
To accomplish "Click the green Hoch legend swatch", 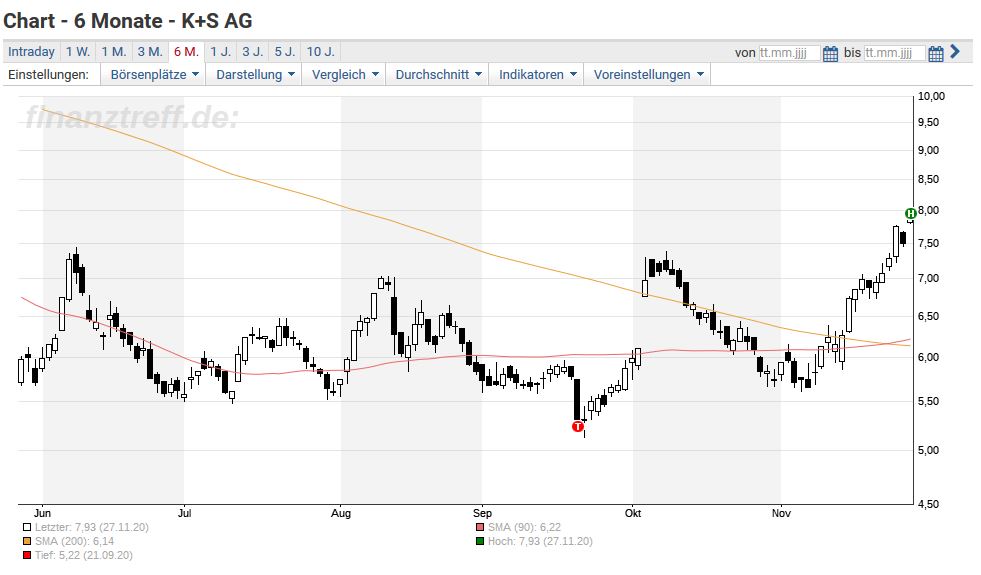I will tap(480, 541).
